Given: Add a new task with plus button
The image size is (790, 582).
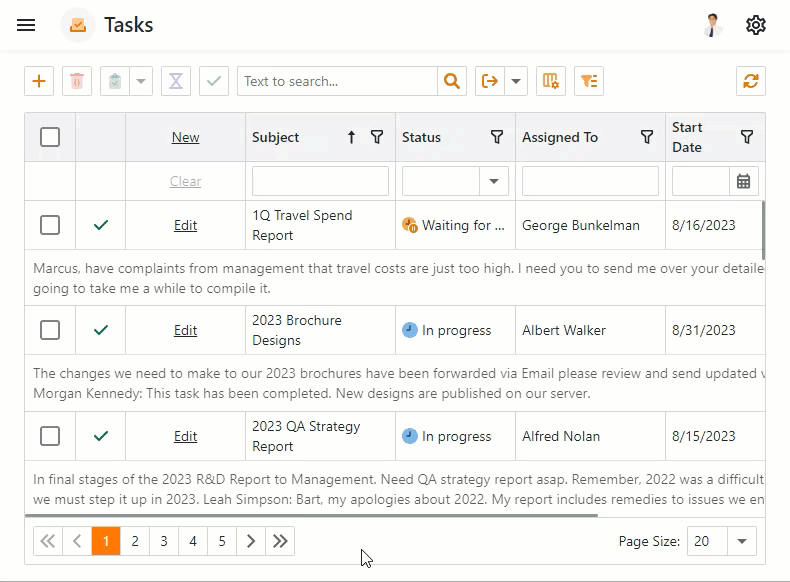Looking at the screenshot, I should point(39,81).
